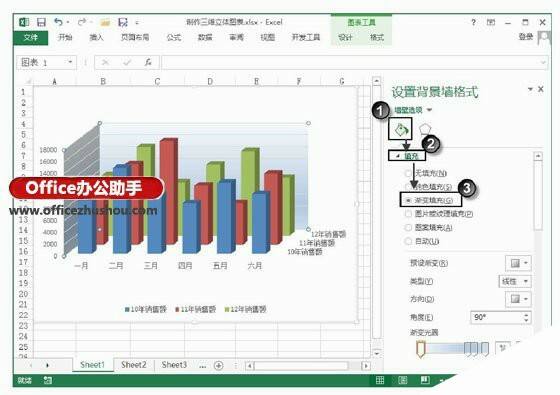The image size is (560, 395).
Task: Switch to Sheet2 tab
Action: pos(134,365)
